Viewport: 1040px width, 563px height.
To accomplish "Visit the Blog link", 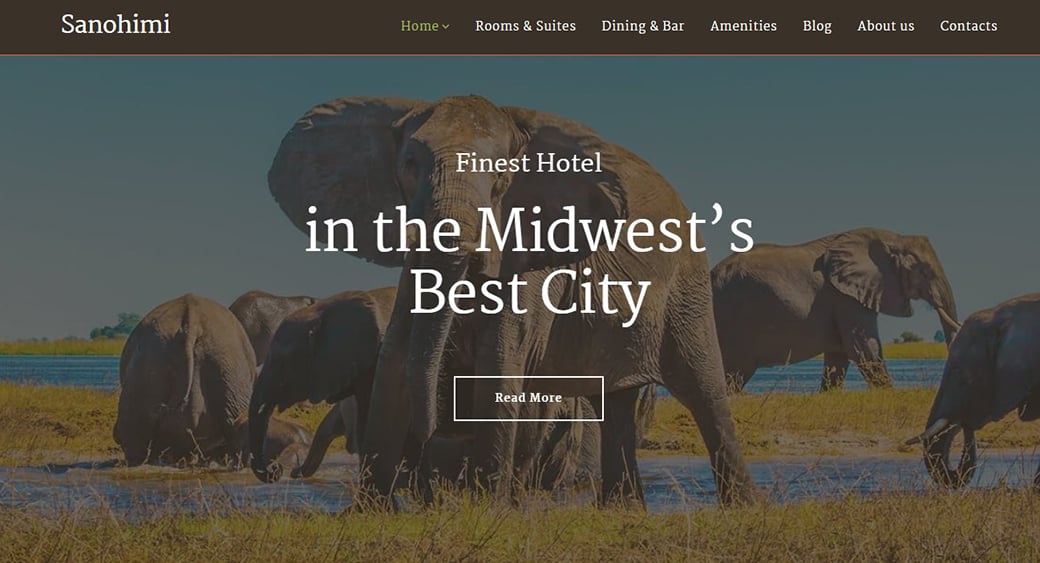I will click(816, 26).
